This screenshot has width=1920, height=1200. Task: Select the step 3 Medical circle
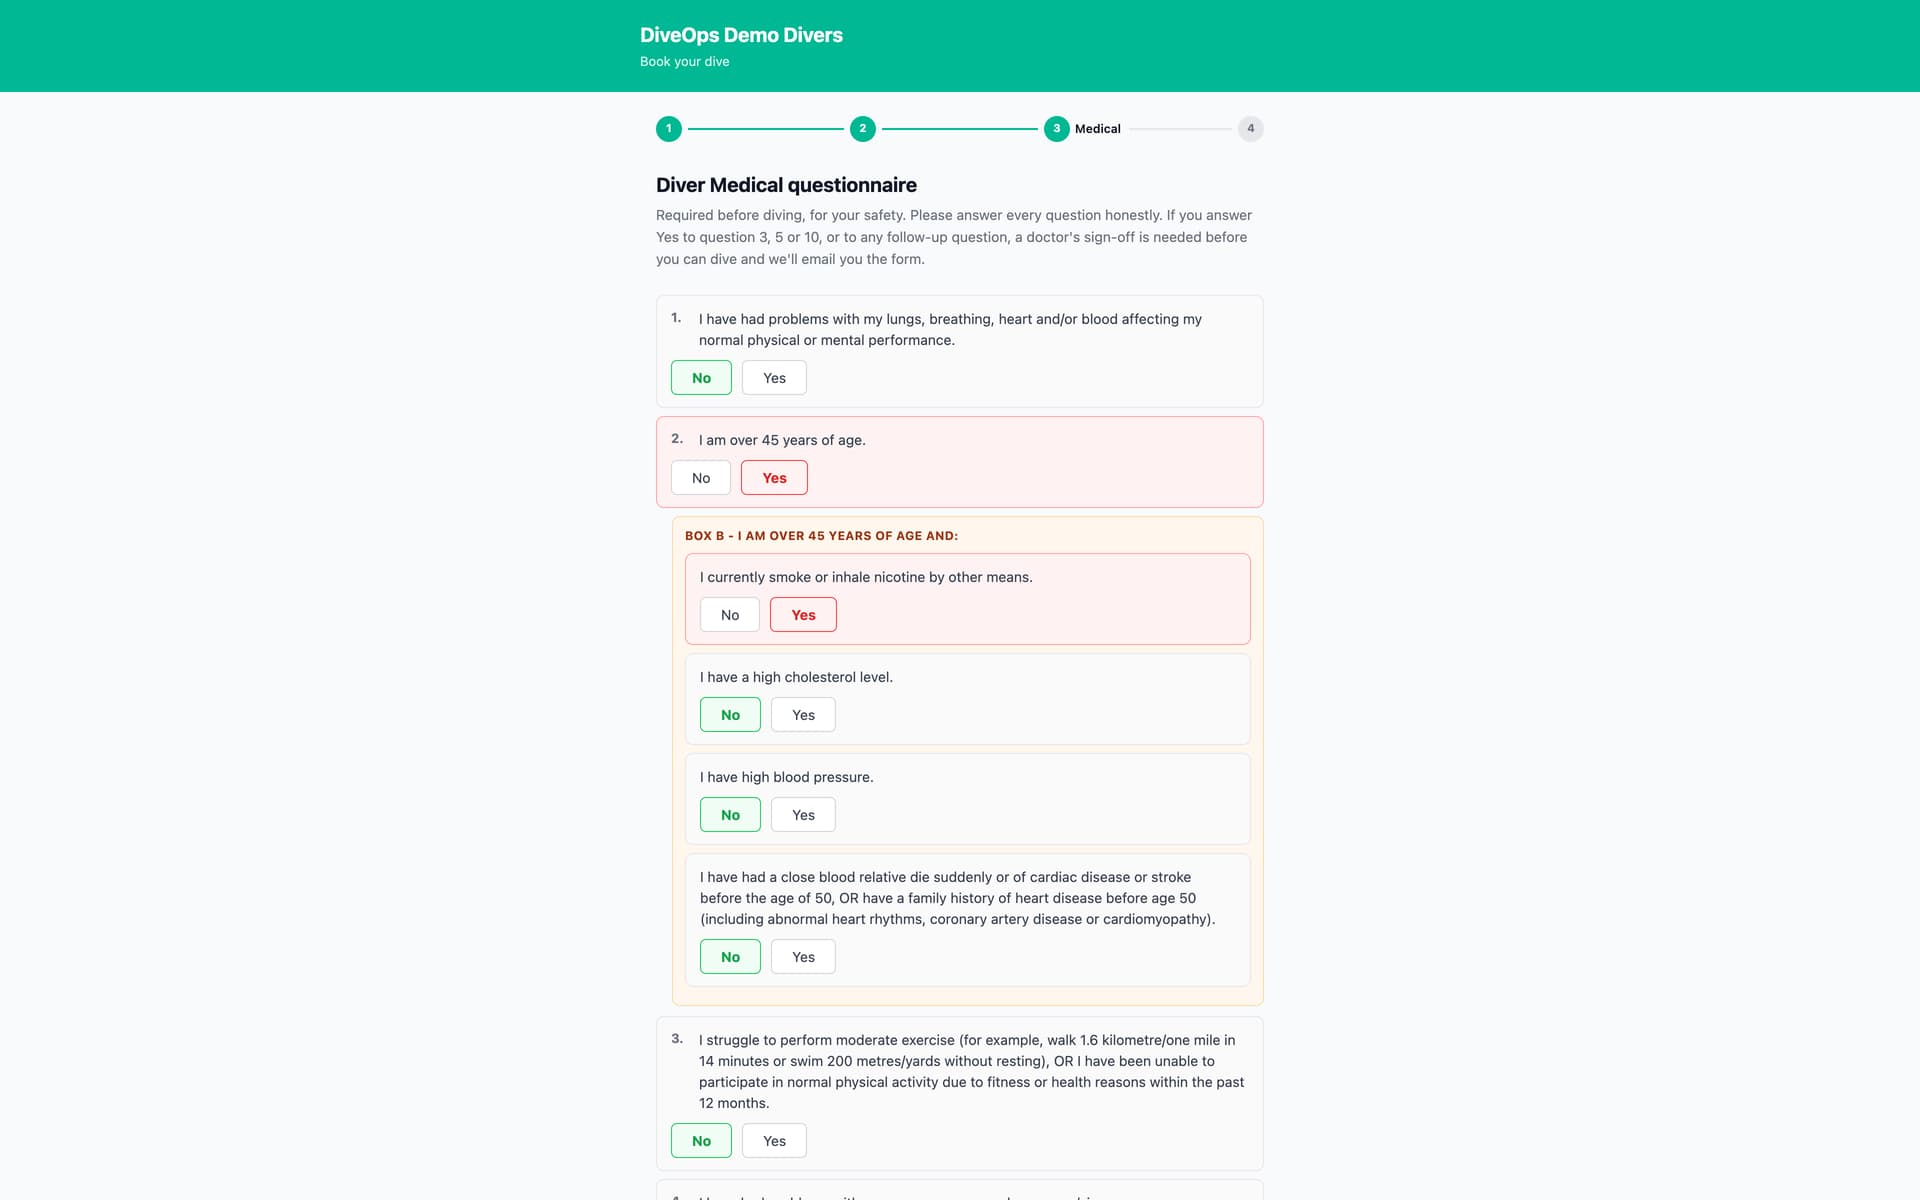(x=1057, y=129)
